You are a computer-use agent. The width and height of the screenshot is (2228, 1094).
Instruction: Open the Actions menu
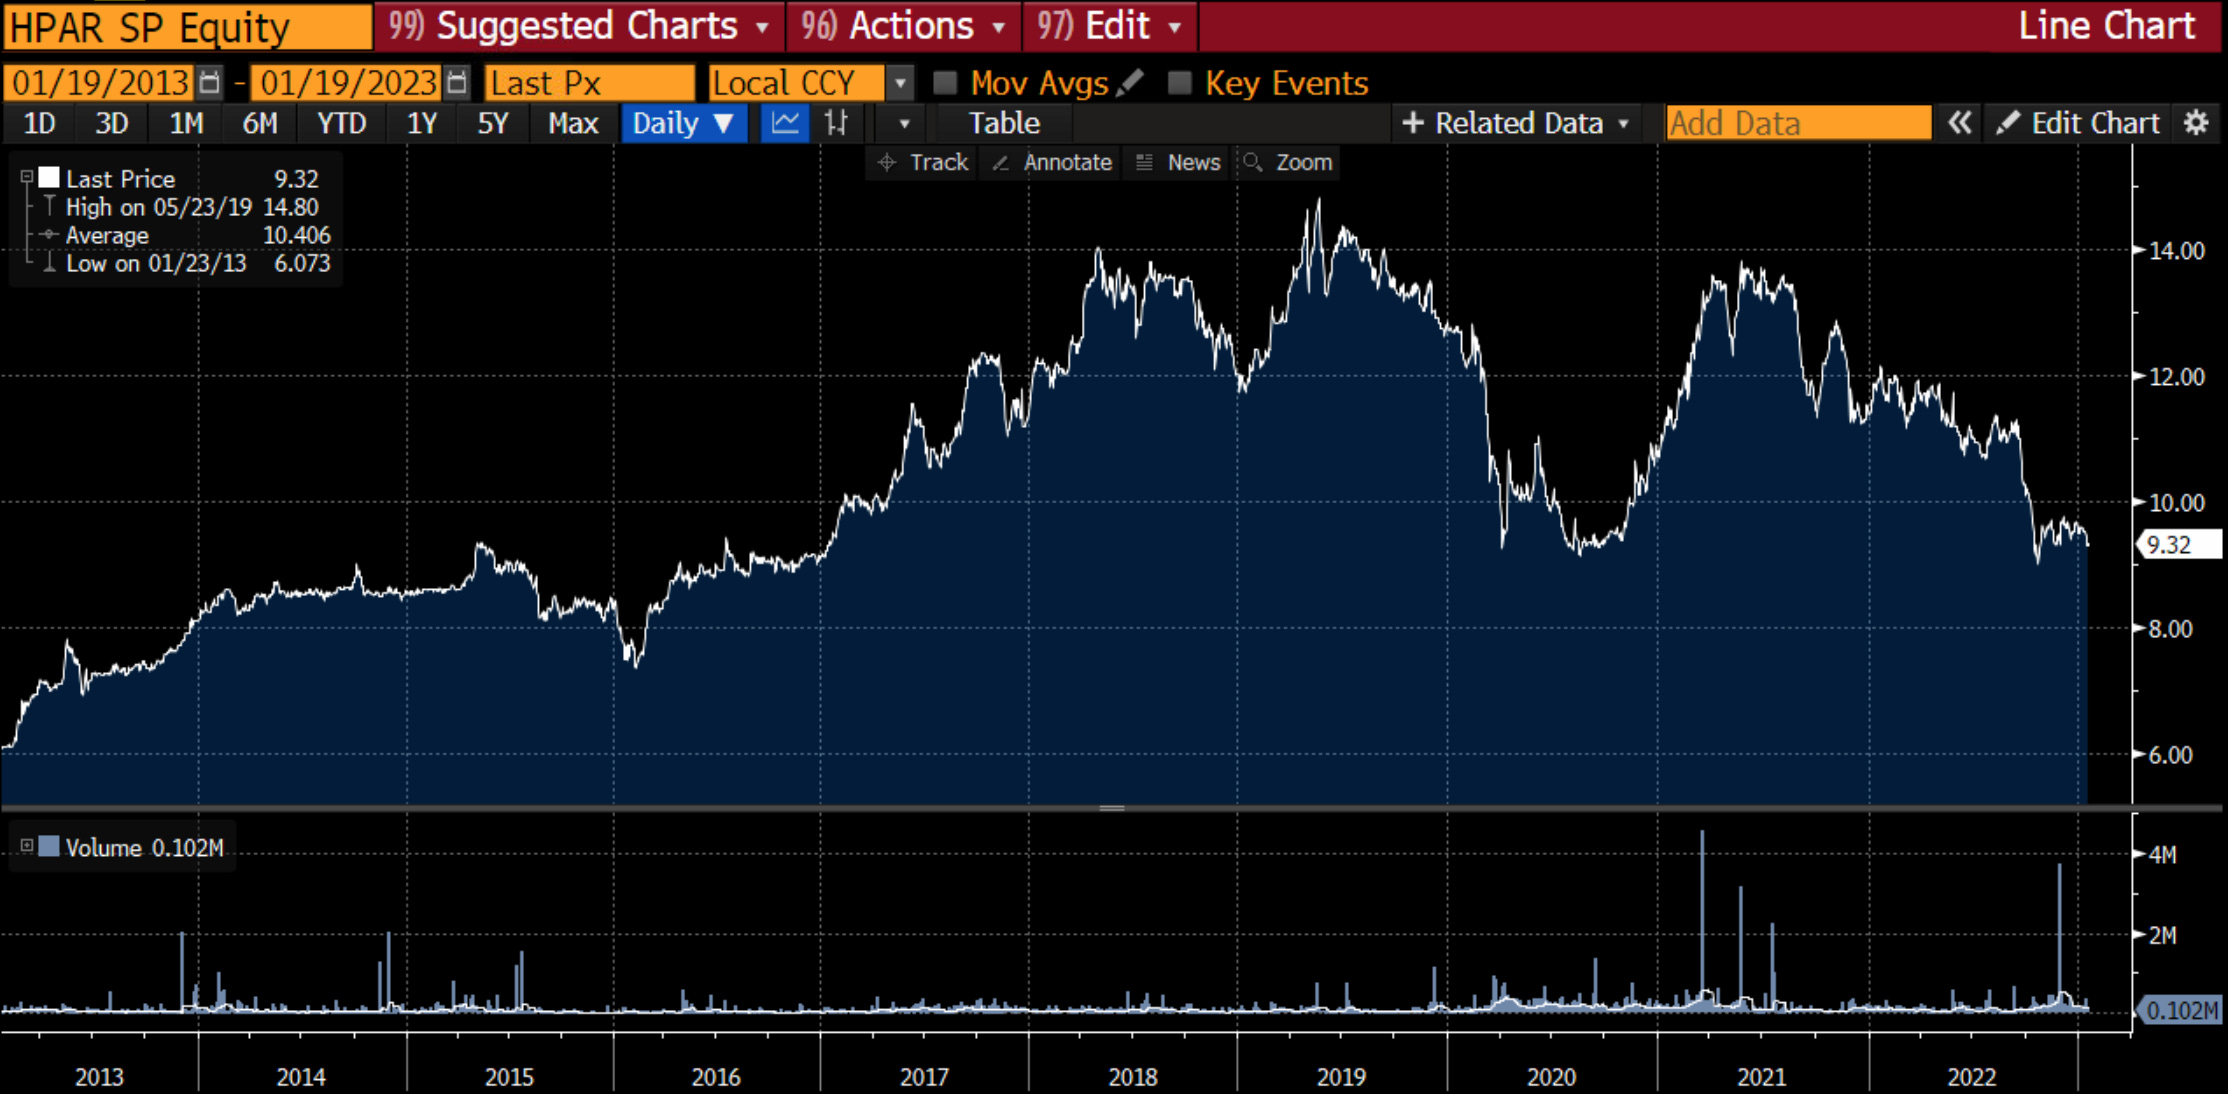click(902, 26)
